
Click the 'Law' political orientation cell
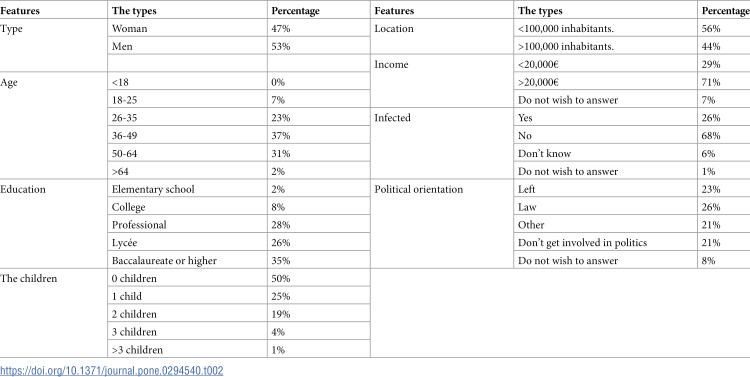coord(606,207)
